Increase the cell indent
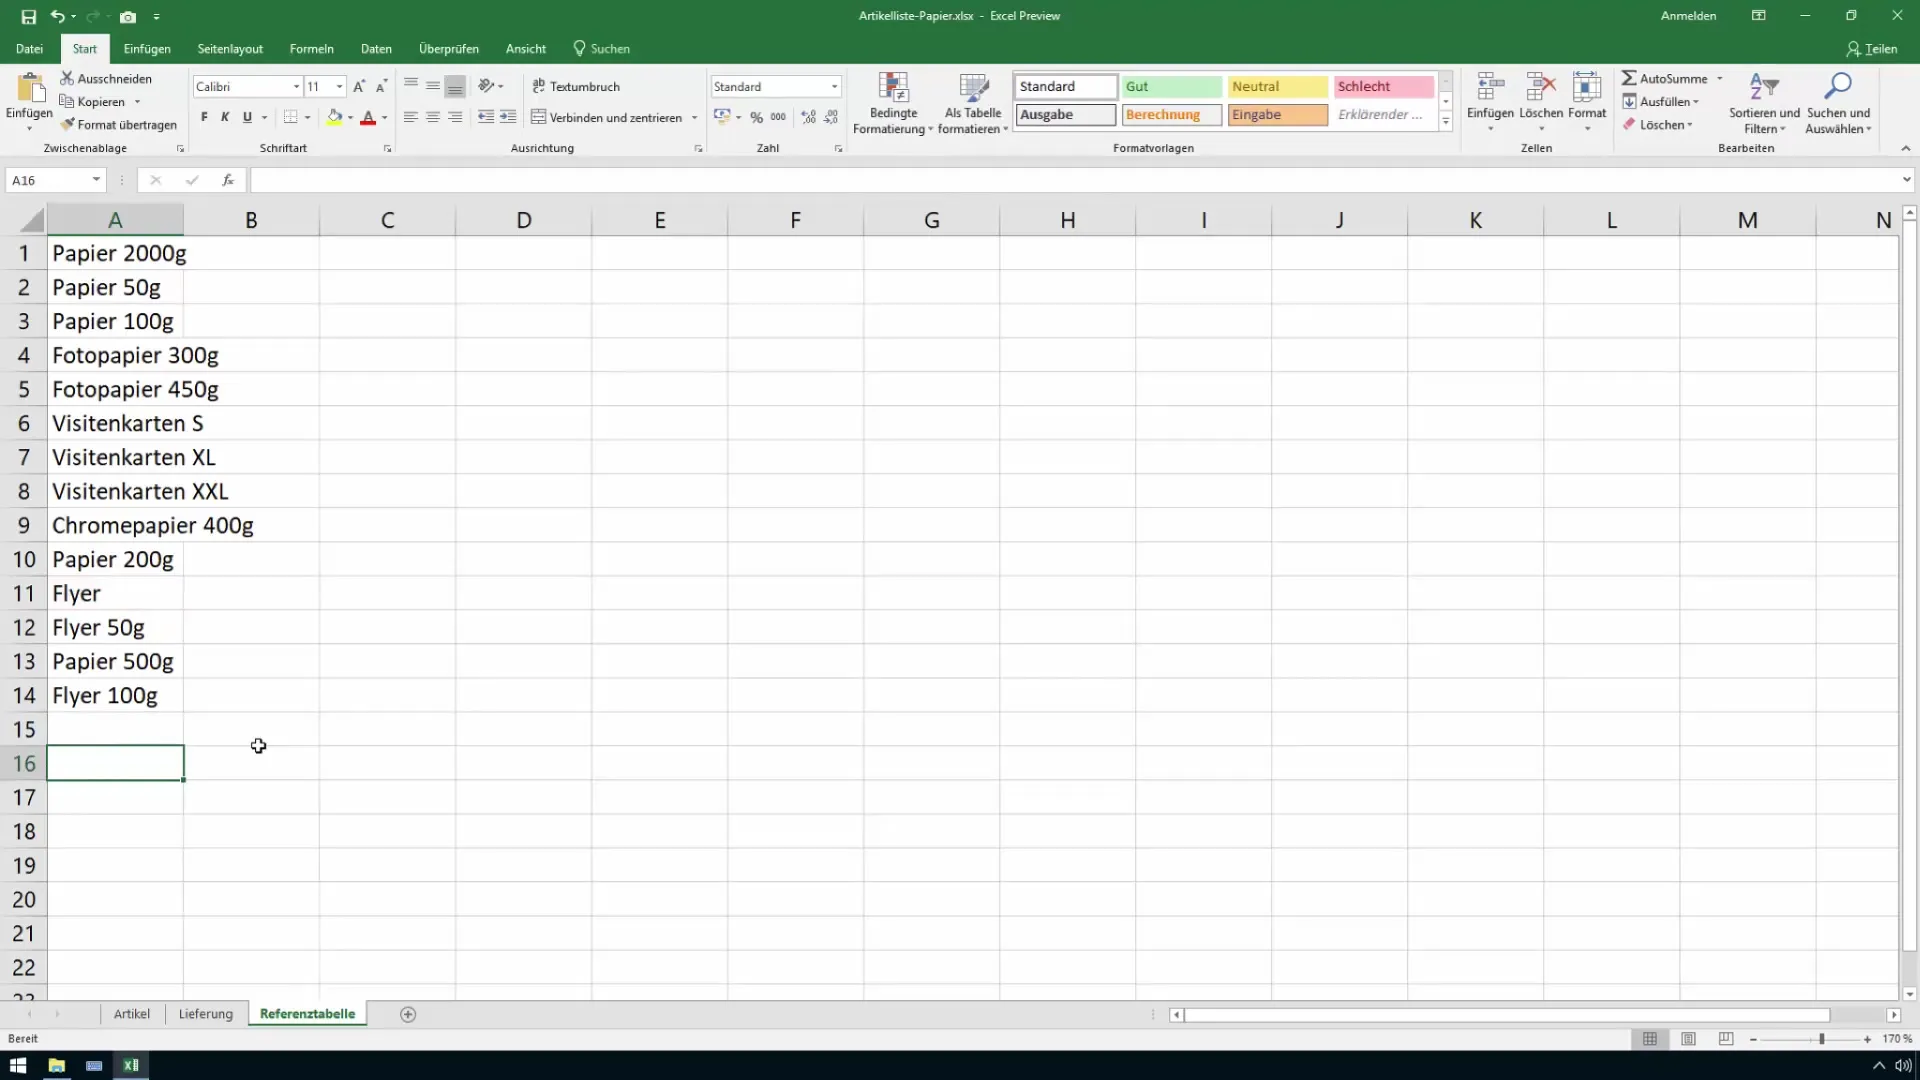 coord(508,117)
